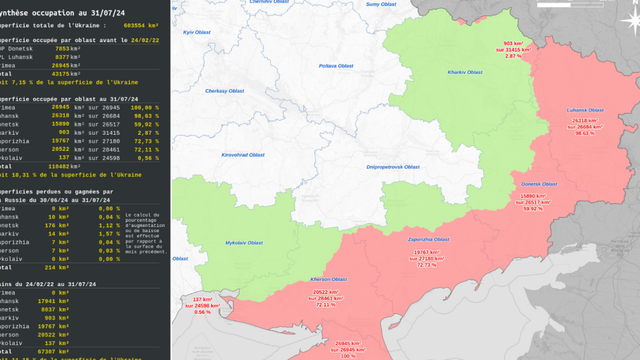This screenshot has height=360, width=640.
Task: Click the 603554 km² total area value
Action: [141, 25]
